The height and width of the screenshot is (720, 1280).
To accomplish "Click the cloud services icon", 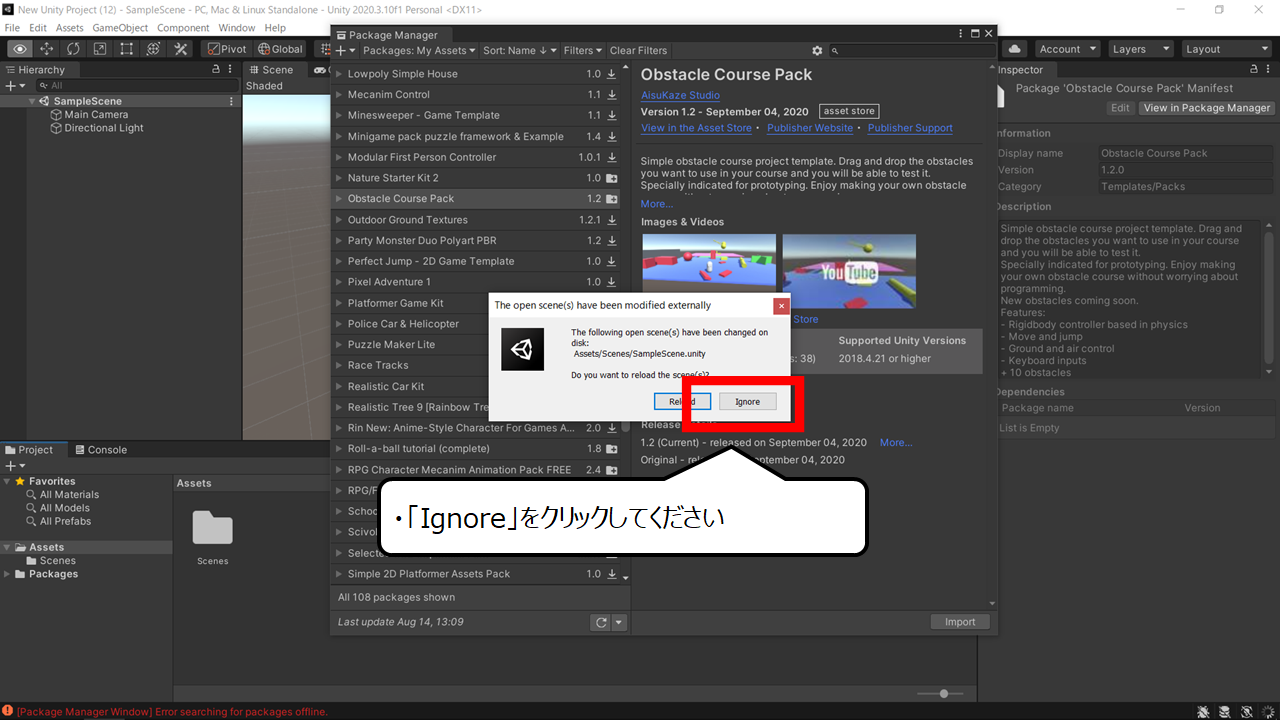I will point(1015,49).
